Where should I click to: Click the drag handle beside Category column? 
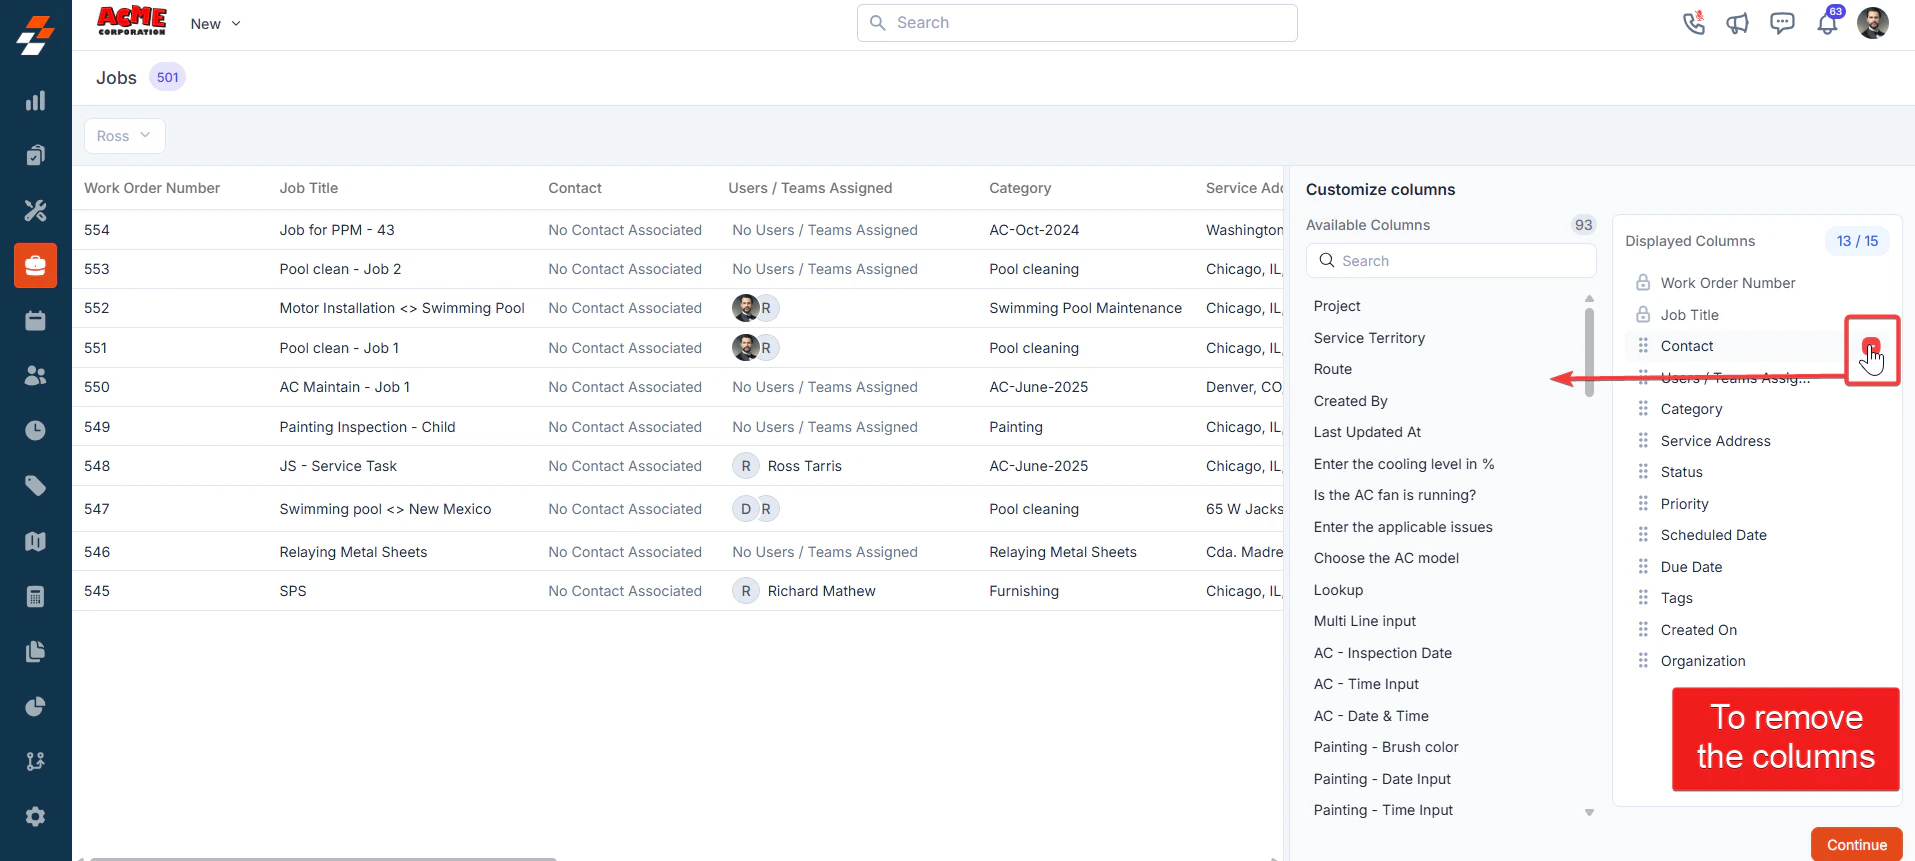[x=1643, y=409]
